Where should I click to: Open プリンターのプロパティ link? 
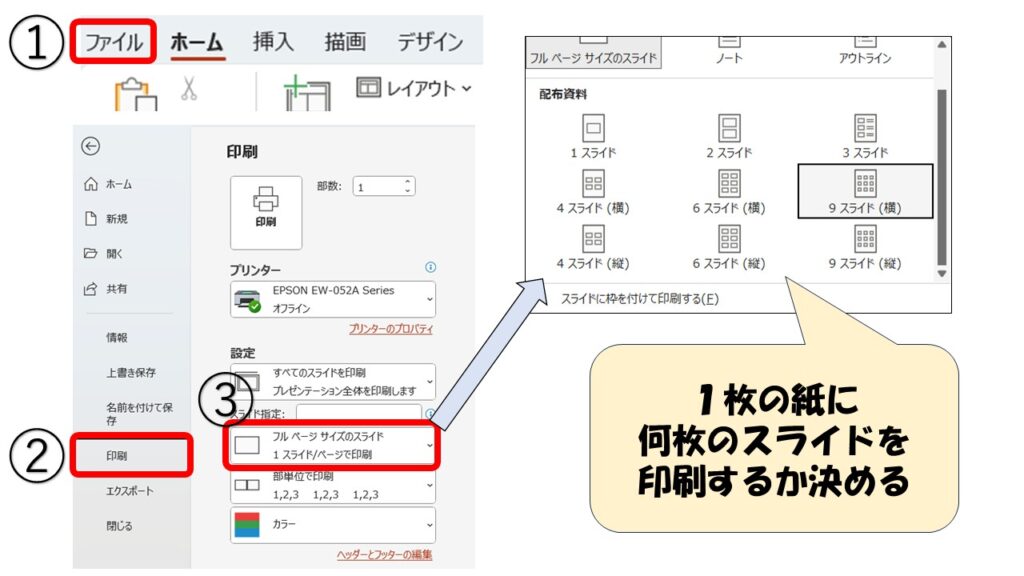(x=391, y=329)
